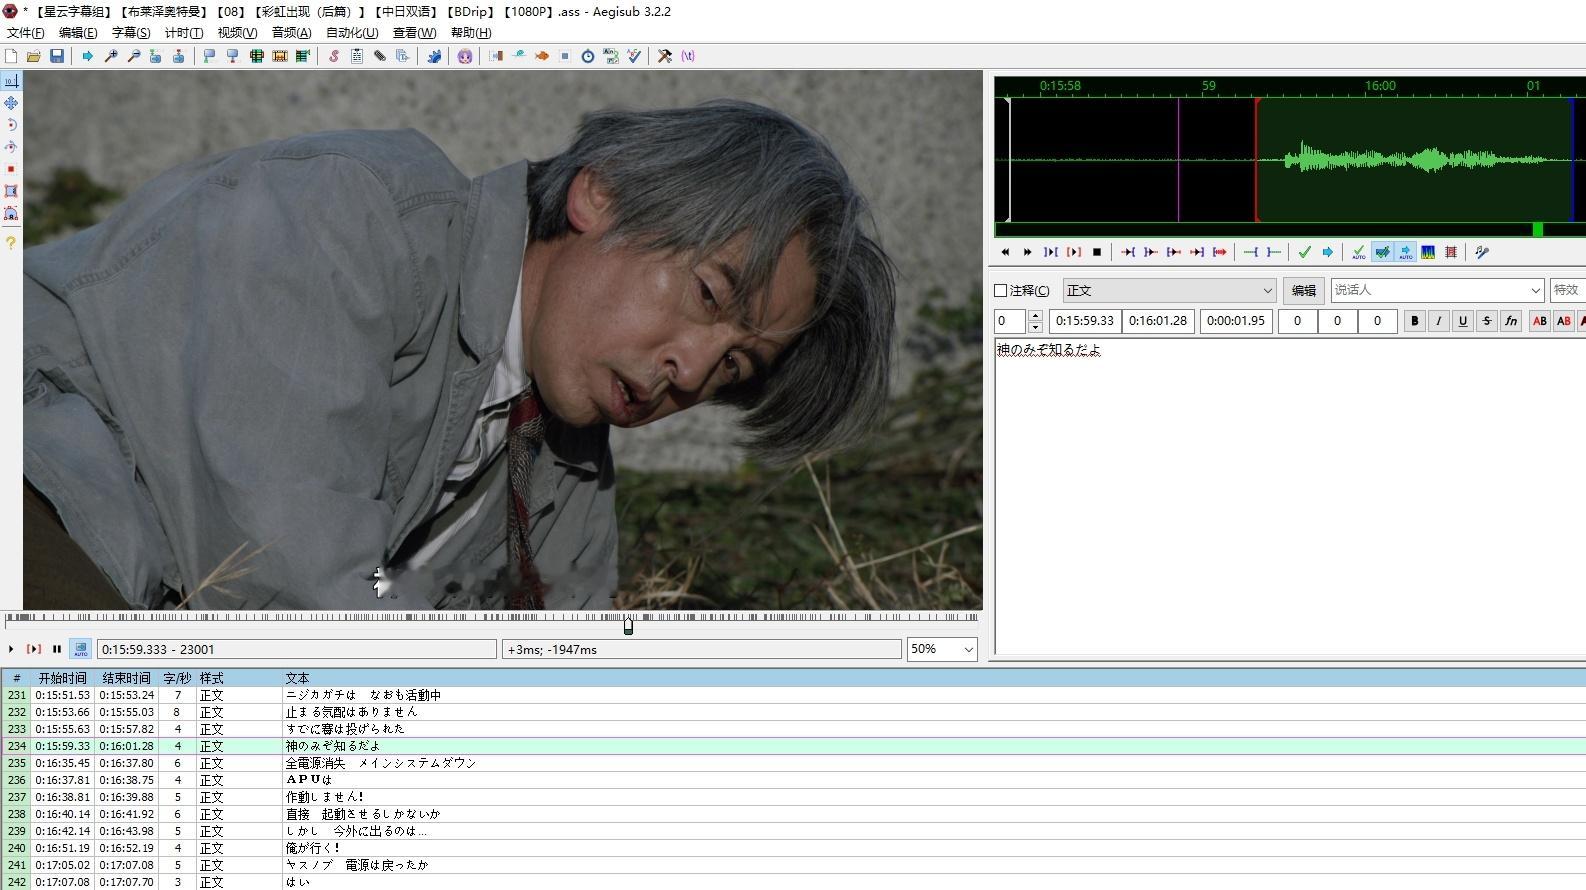This screenshot has height=890, width=1586.
Task: Go to next line in audio toolbar
Action: [1027, 252]
